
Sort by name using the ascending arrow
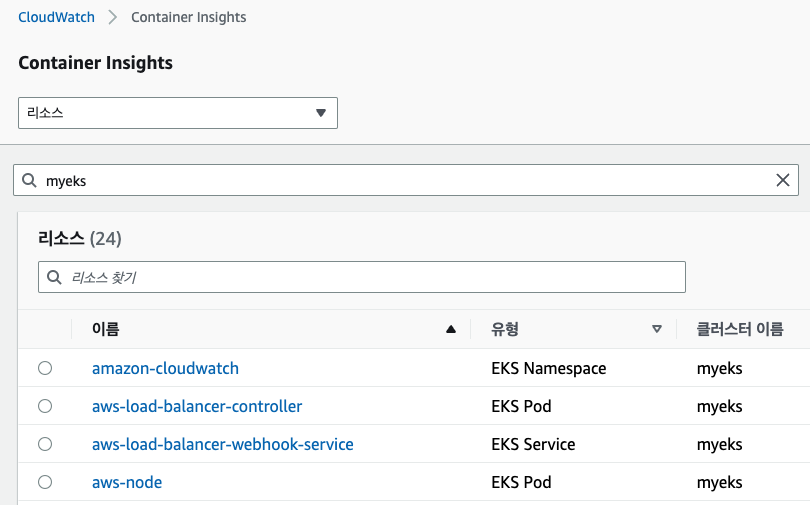pyautogui.click(x=450, y=329)
